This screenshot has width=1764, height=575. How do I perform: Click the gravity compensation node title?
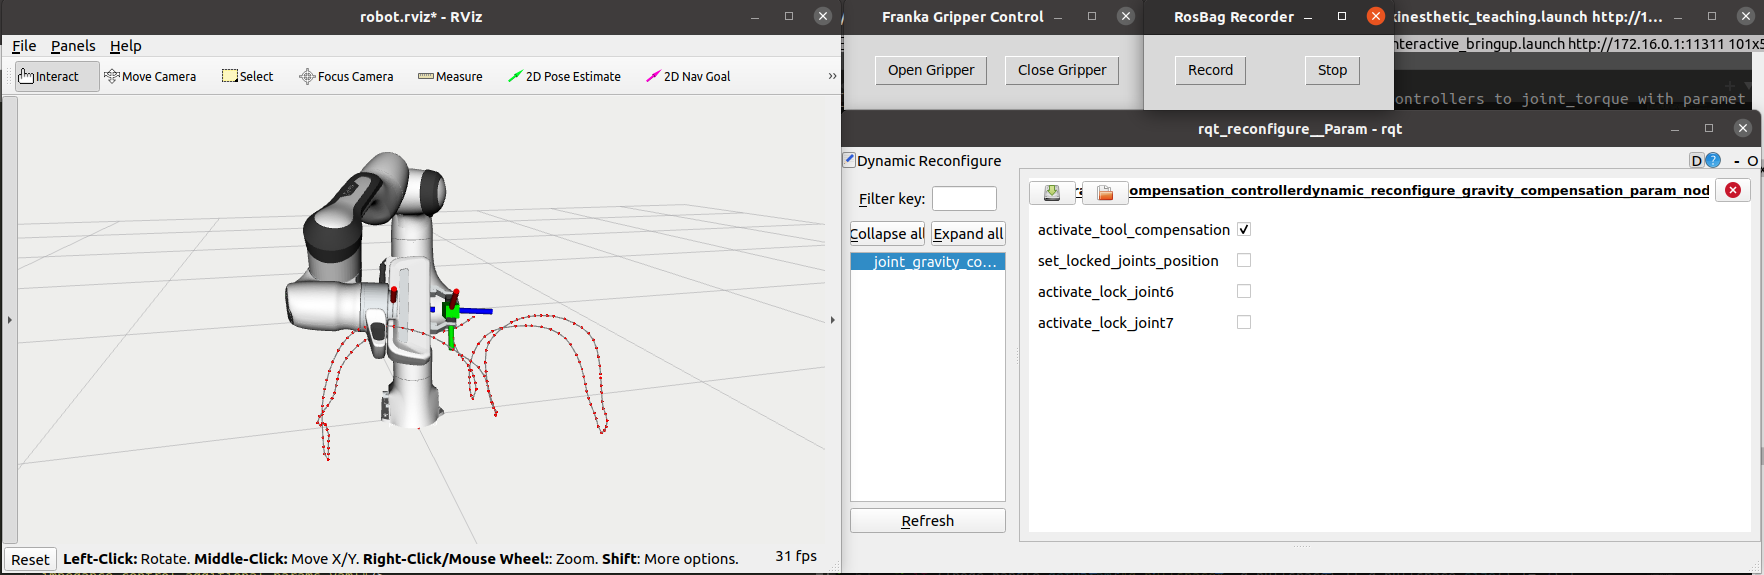point(1419,190)
